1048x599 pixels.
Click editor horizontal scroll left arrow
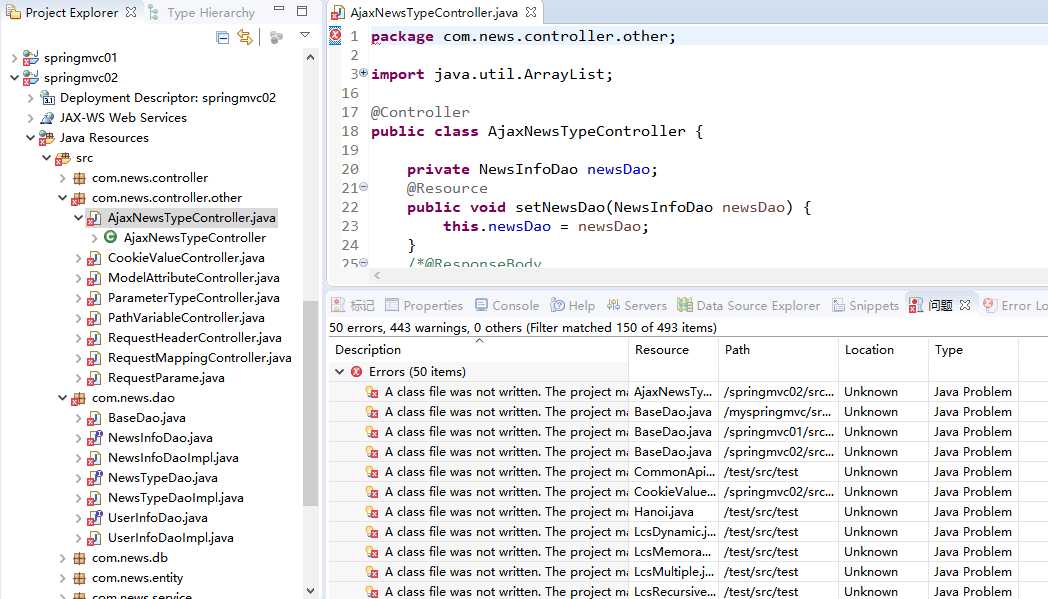pyautogui.click(x=378, y=275)
